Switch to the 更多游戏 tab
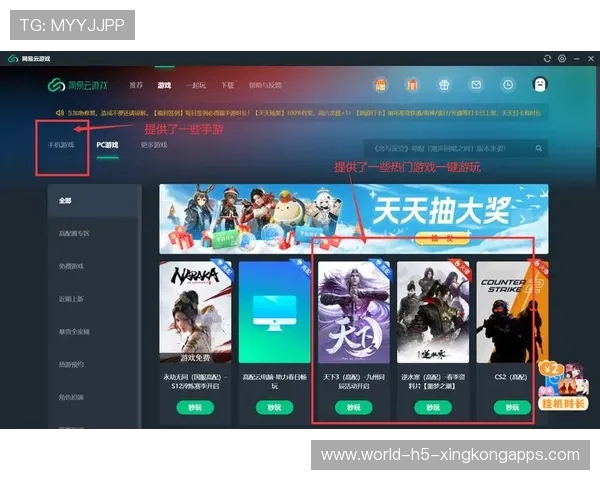The image size is (600, 480). click(154, 145)
